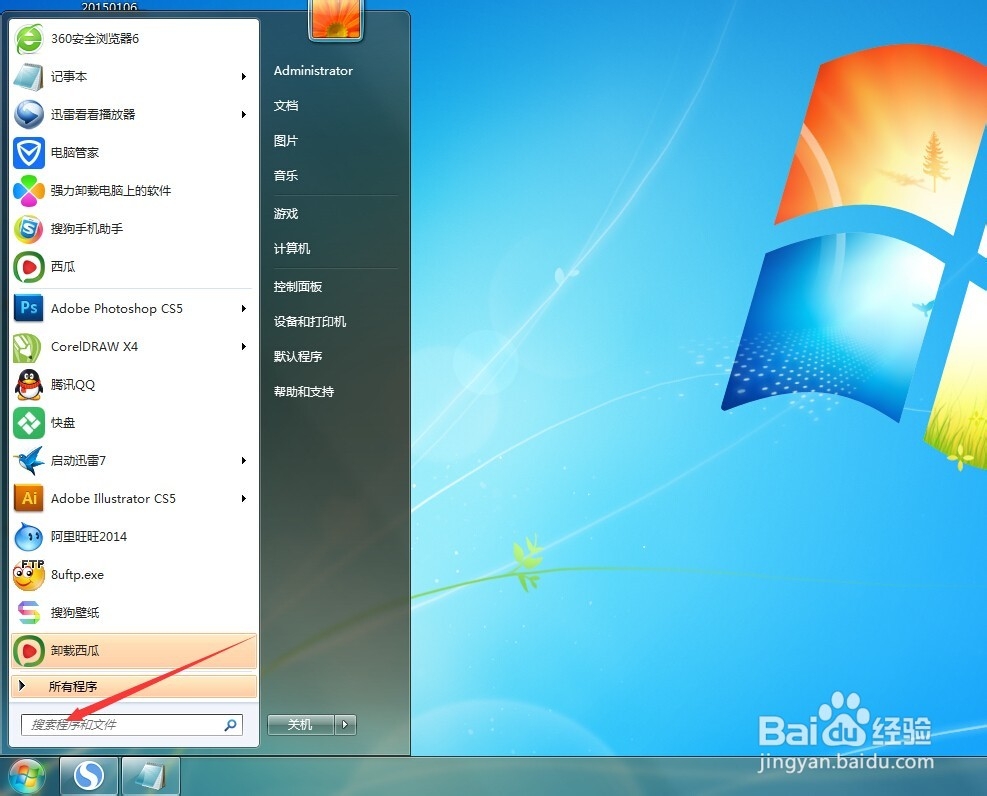This screenshot has width=987, height=796.
Task: Open Sogou browser taskbar icon
Action: tap(89, 776)
